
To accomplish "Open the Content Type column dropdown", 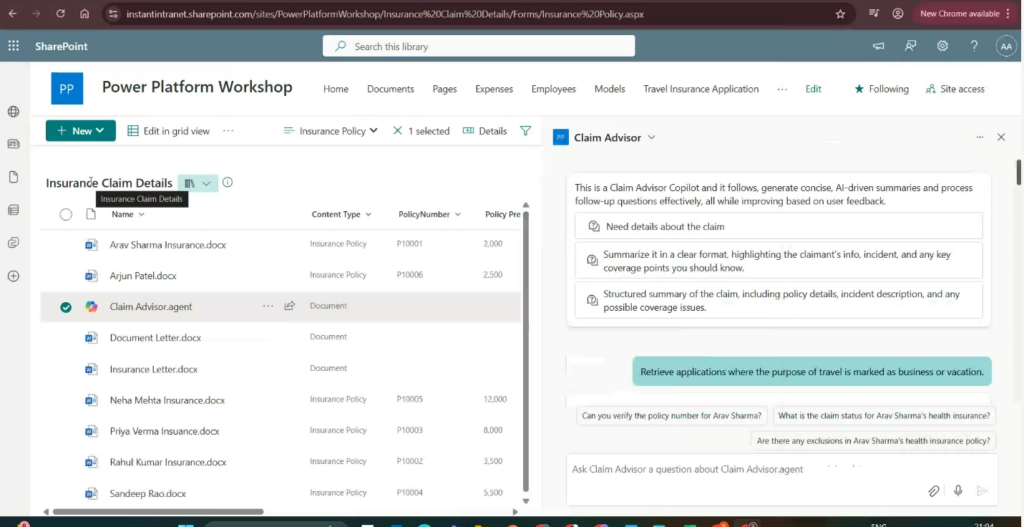I will 342,214.
